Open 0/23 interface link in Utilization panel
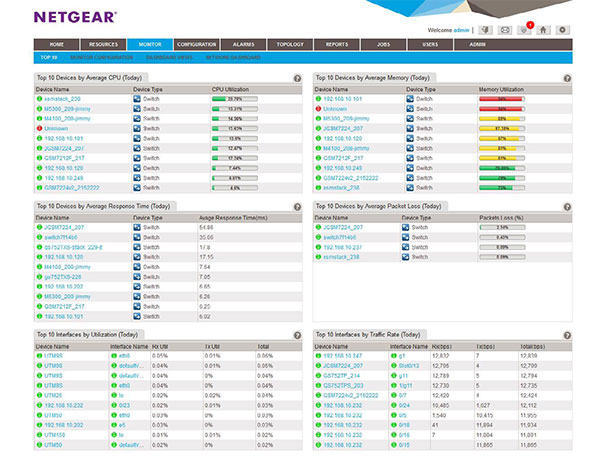Viewport: 600px width, 461px height. 124,406
